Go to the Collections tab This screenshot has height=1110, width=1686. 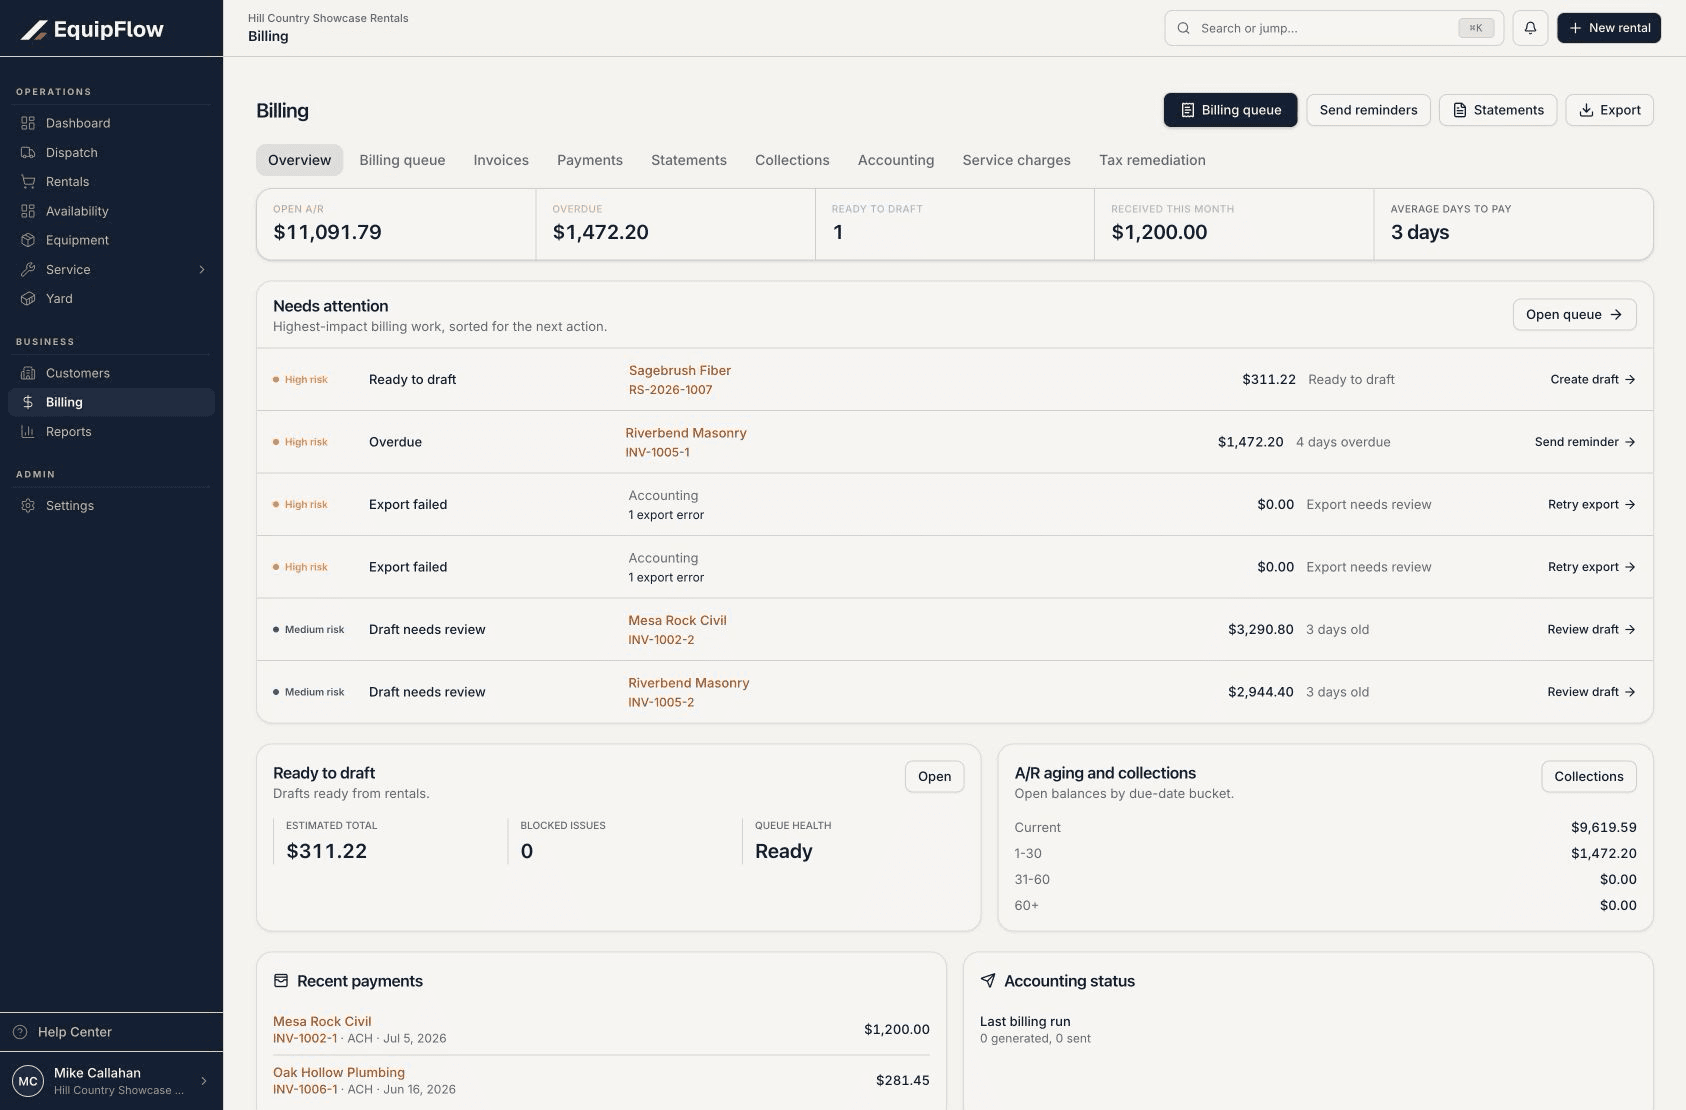[x=792, y=160]
